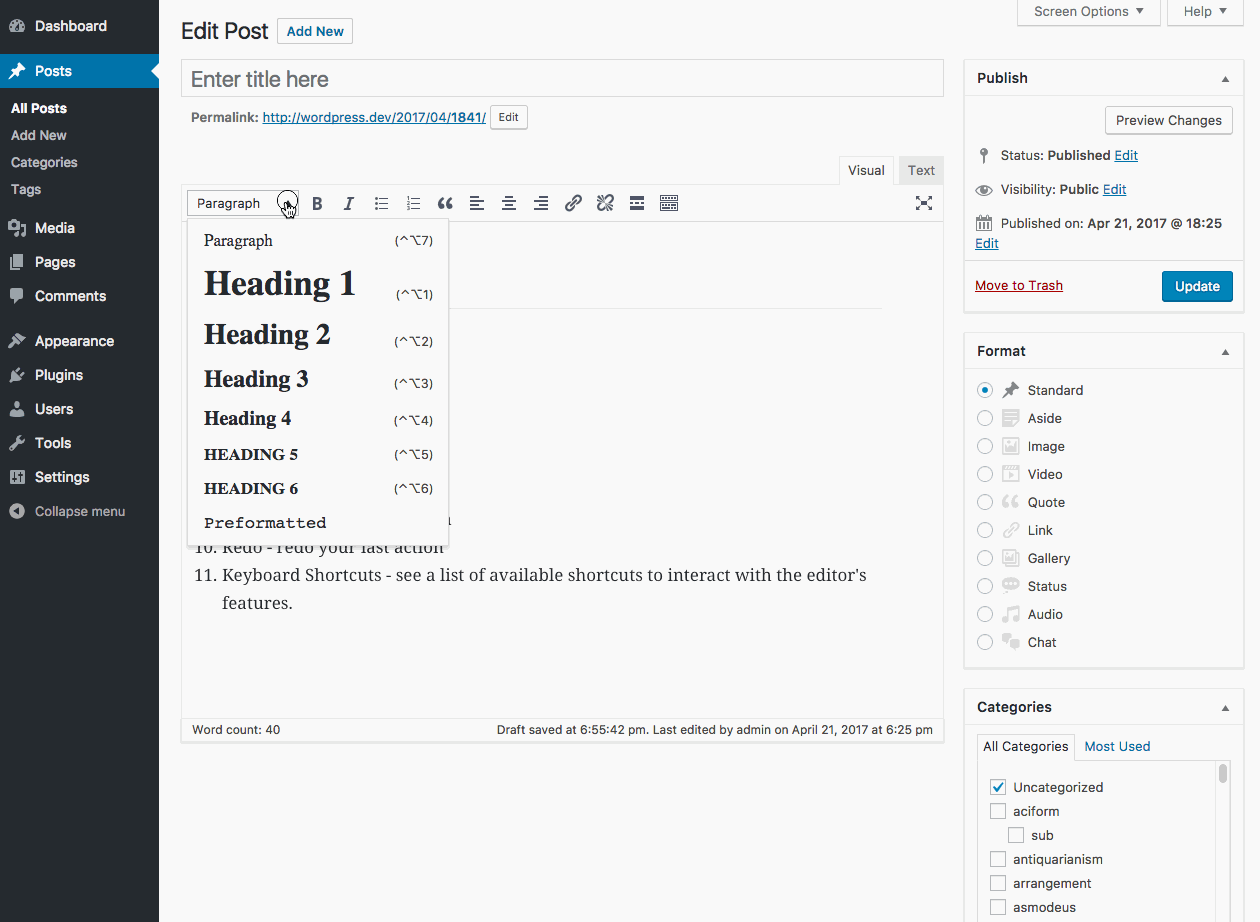
Task: Click the post title input field
Action: [x=562, y=79]
